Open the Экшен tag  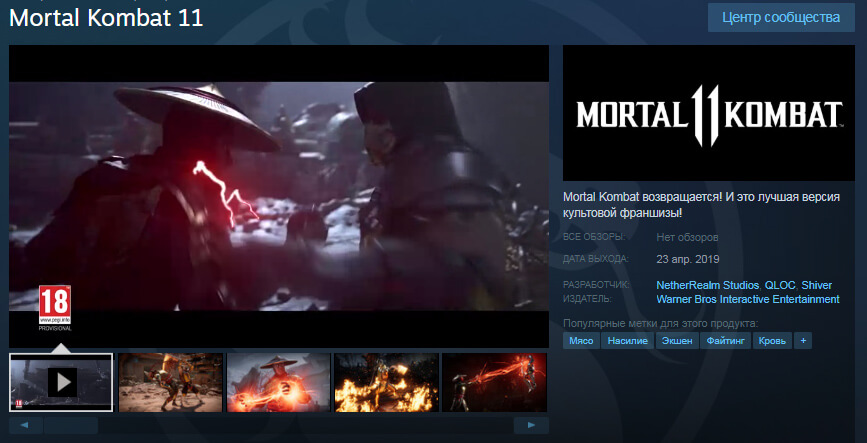click(677, 341)
